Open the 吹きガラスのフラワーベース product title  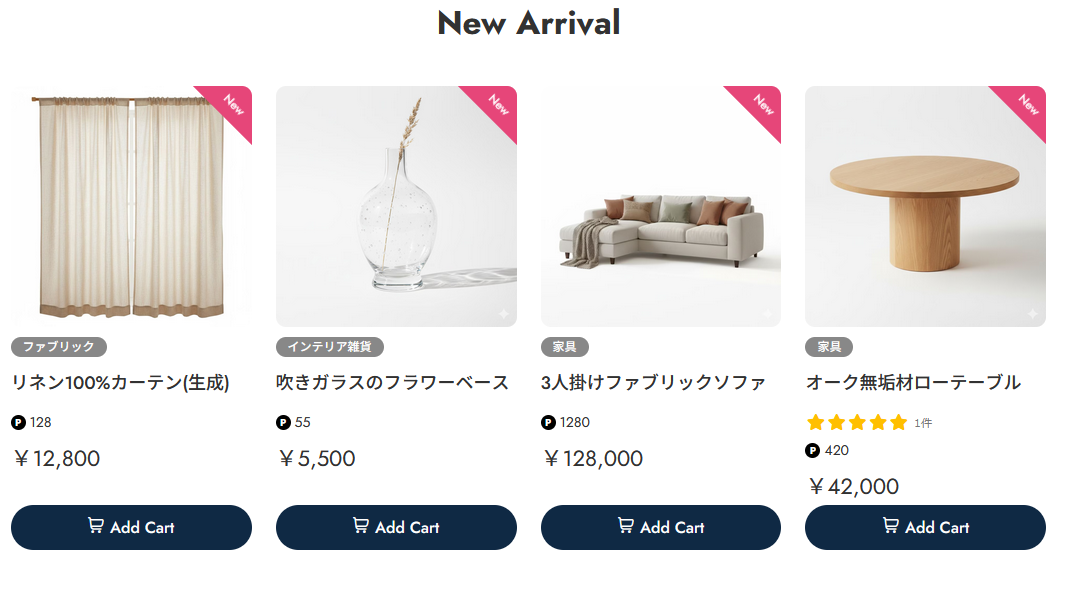point(393,382)
